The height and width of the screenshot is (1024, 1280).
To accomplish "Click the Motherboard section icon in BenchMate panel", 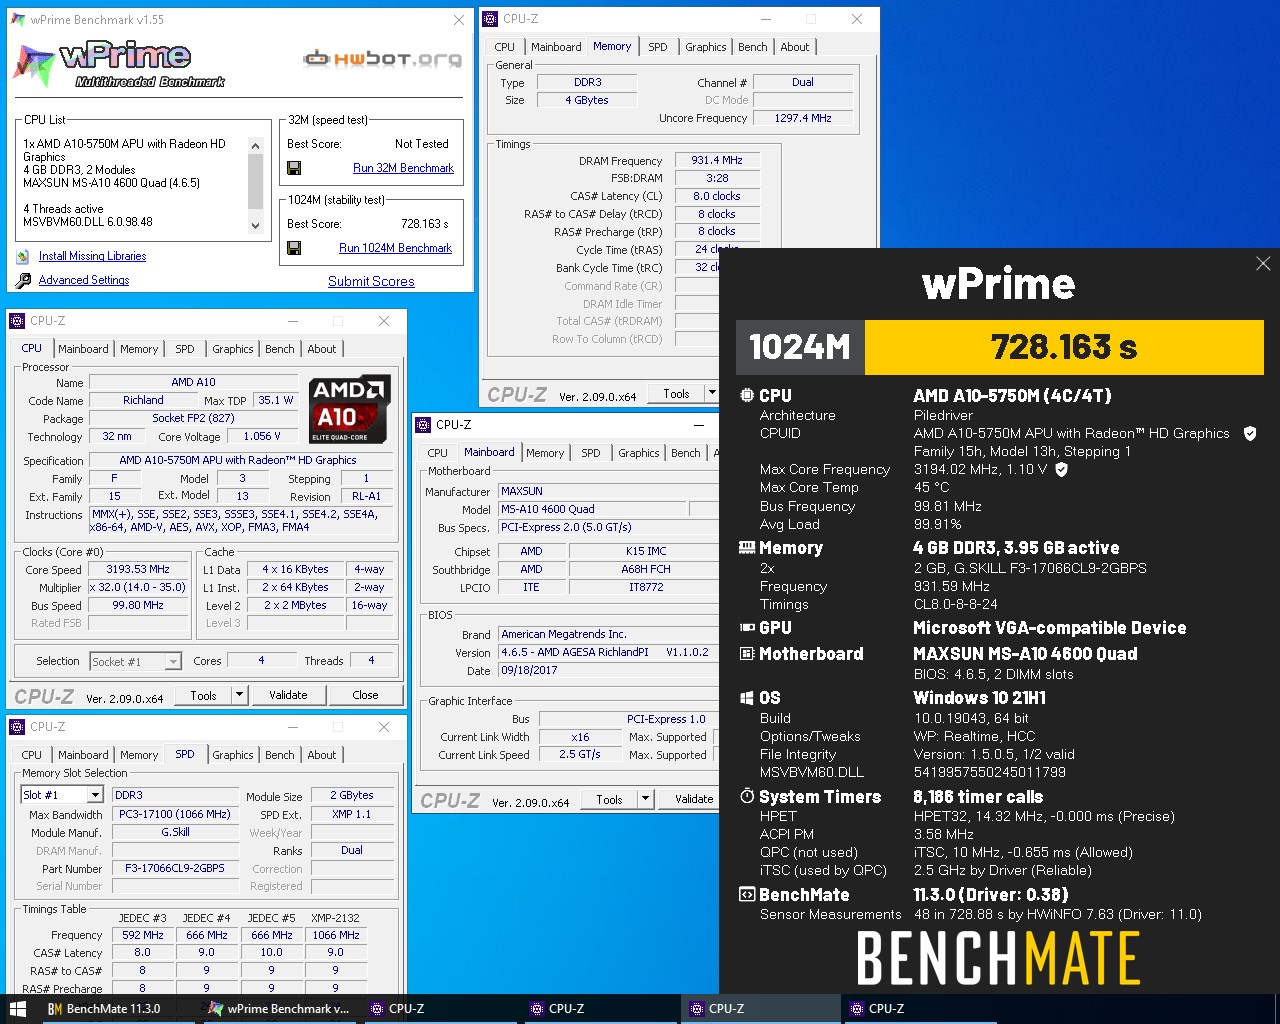I will tap(747, 654).
